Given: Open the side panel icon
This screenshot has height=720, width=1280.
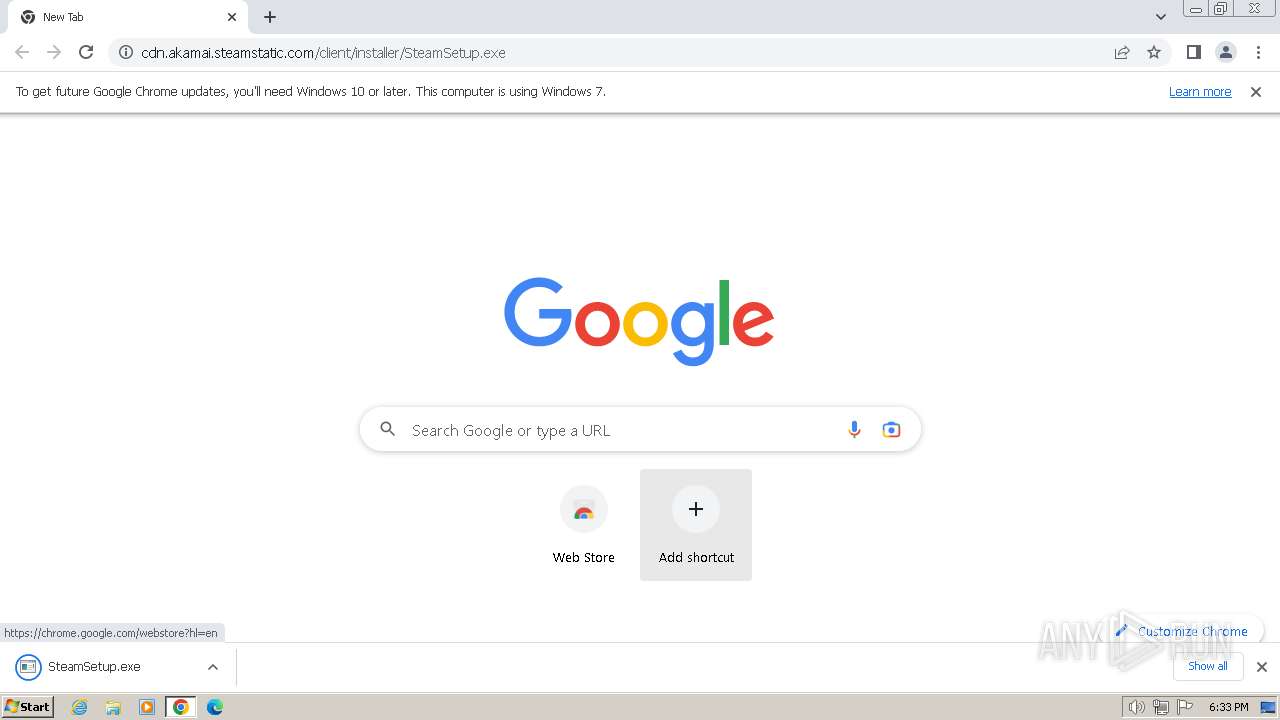Looking at the screenshot, I should coord(1193,52).
